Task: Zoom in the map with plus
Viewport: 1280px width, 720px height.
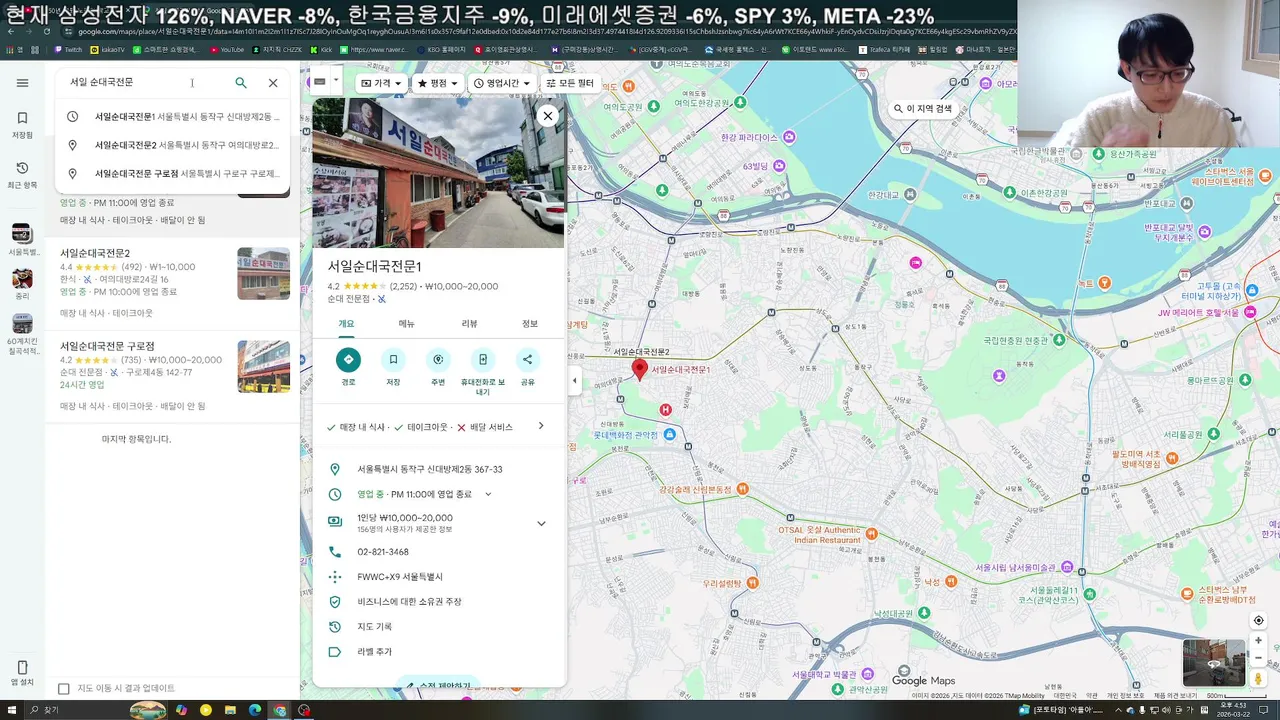Action: (x=1258, y=641)
